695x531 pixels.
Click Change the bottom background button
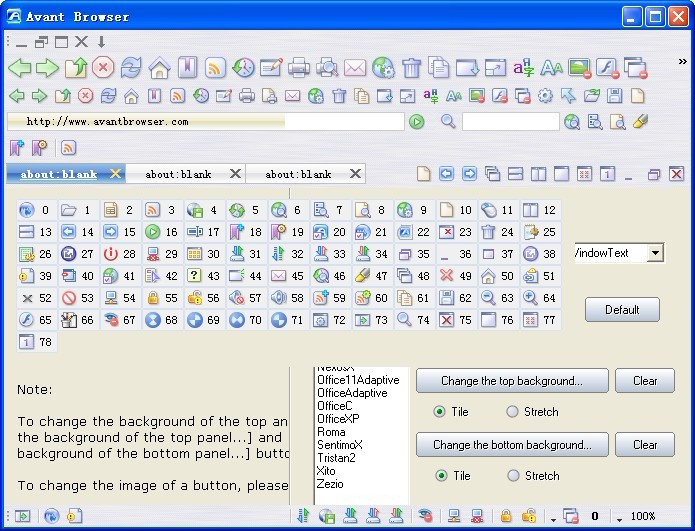click(512, 445)
